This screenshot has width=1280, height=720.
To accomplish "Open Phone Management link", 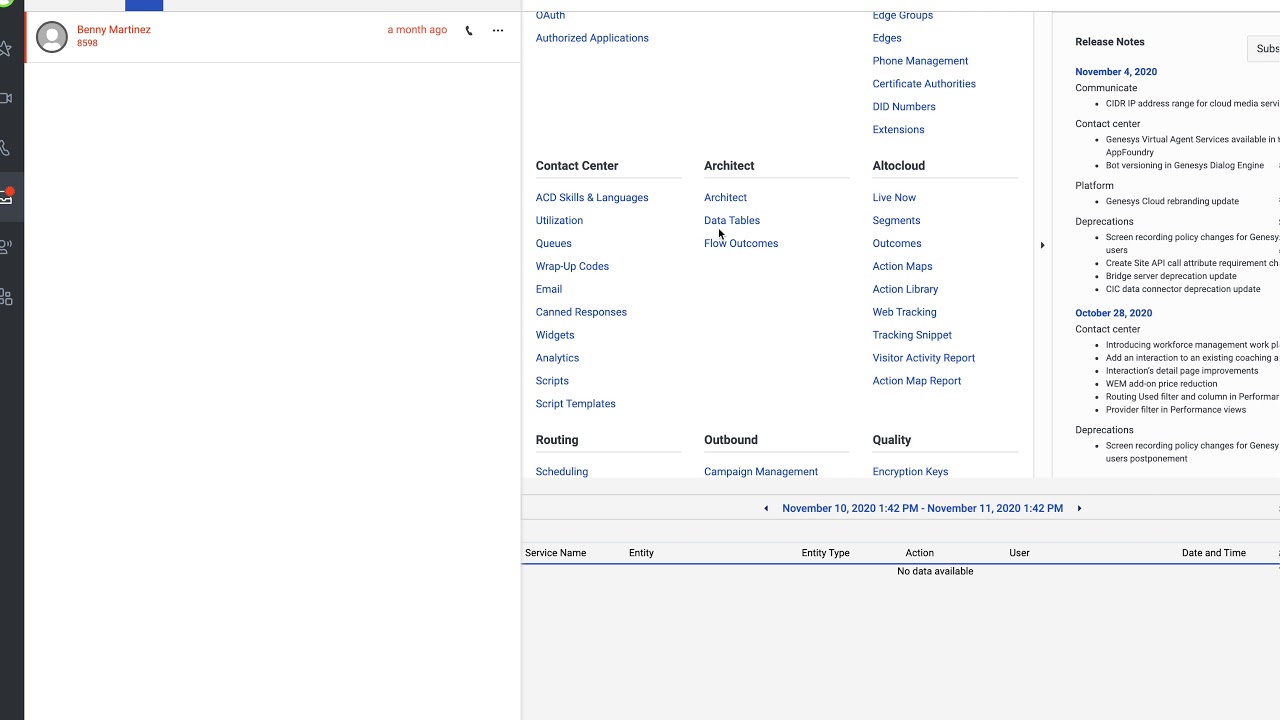I will [x=920, y=61].
